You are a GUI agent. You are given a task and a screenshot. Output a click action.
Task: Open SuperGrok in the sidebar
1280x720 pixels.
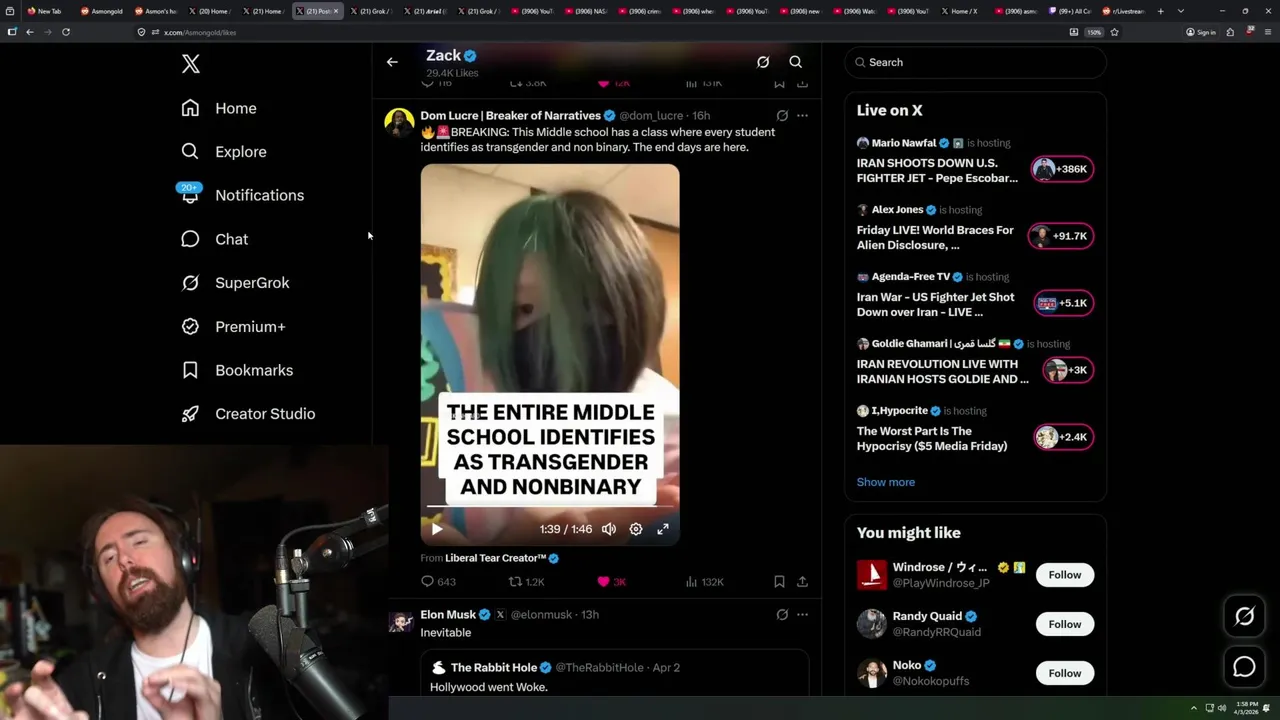coord(235,283)
